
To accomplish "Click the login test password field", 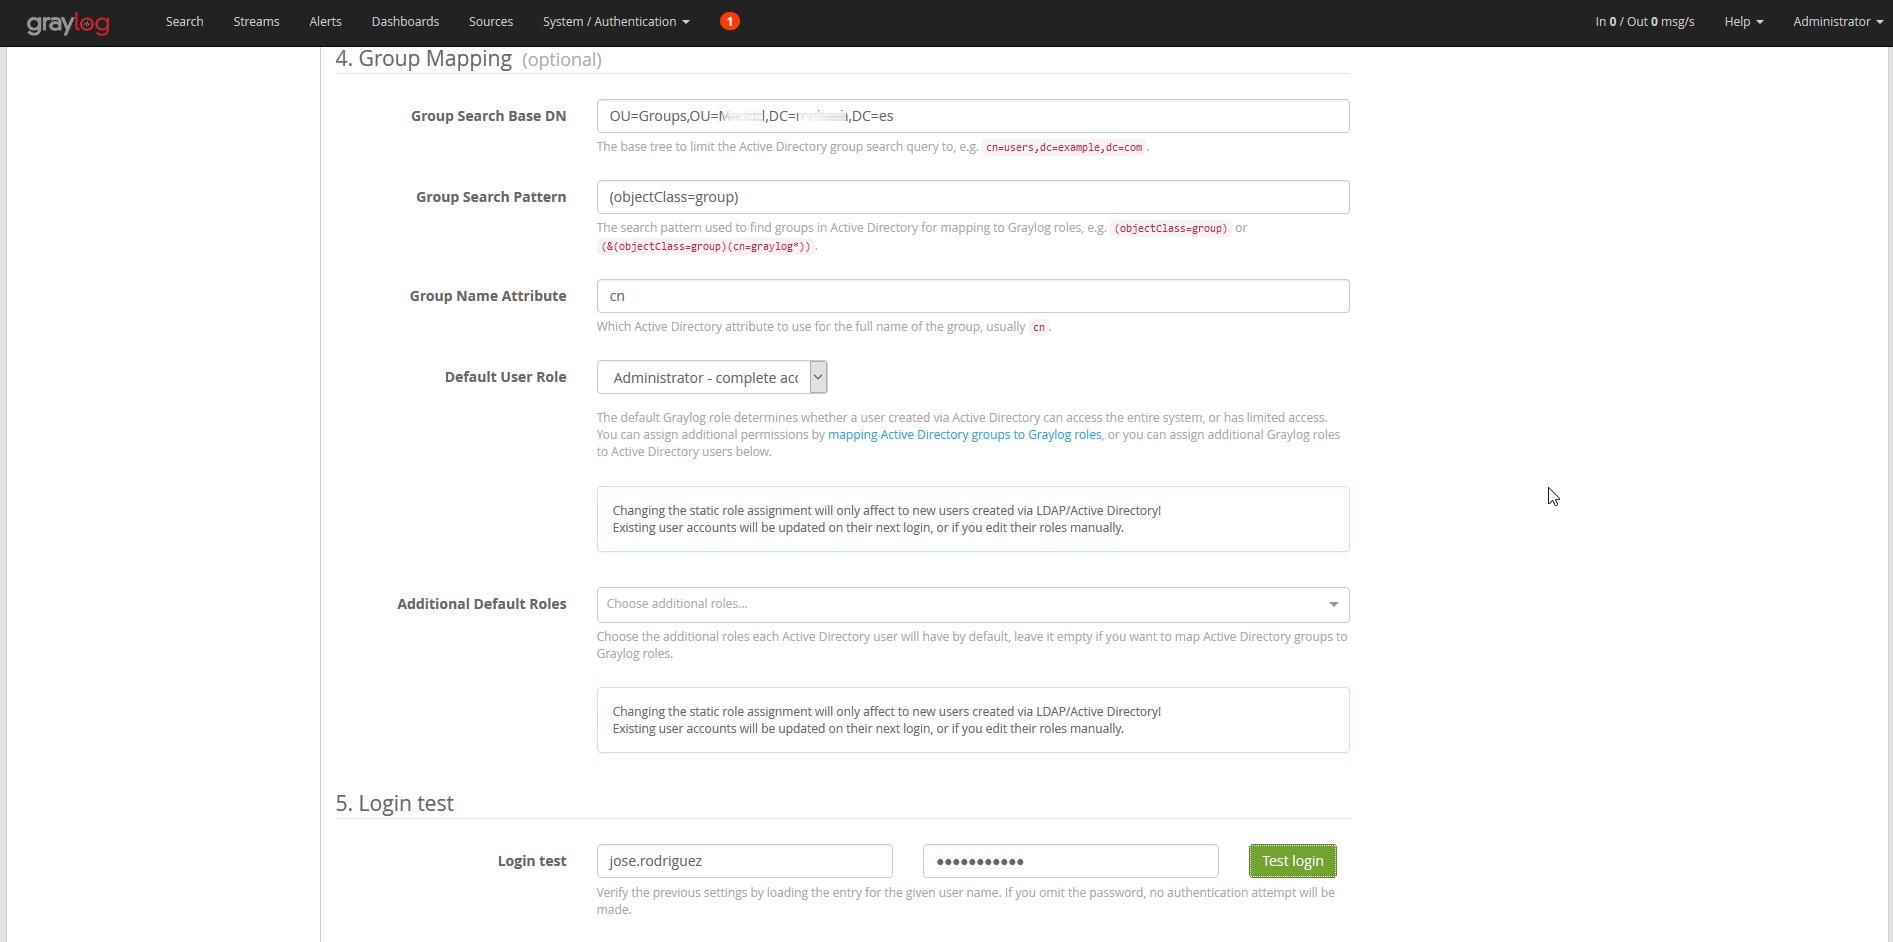I will click(1070, 861).
